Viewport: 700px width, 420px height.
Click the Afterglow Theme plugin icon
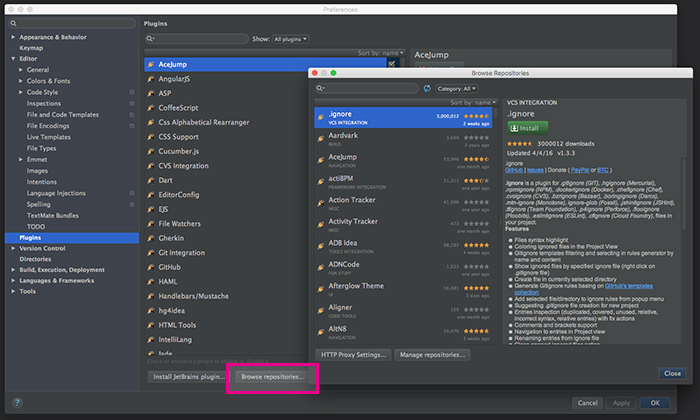click(321, 289)
